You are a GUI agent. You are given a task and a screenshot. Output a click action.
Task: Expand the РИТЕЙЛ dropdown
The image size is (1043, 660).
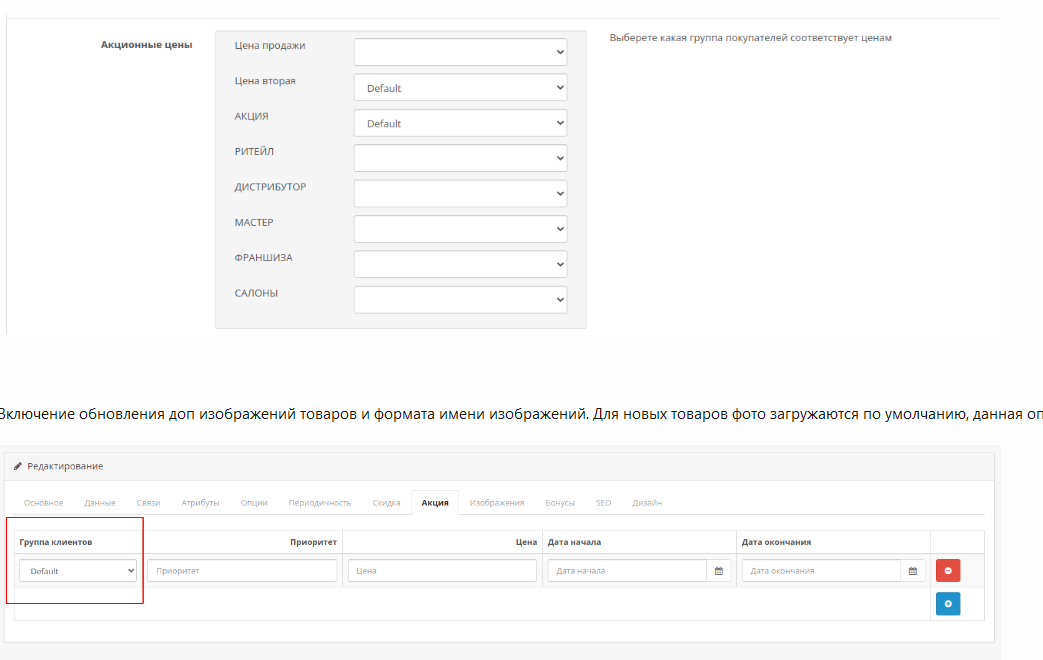point(460,158)
